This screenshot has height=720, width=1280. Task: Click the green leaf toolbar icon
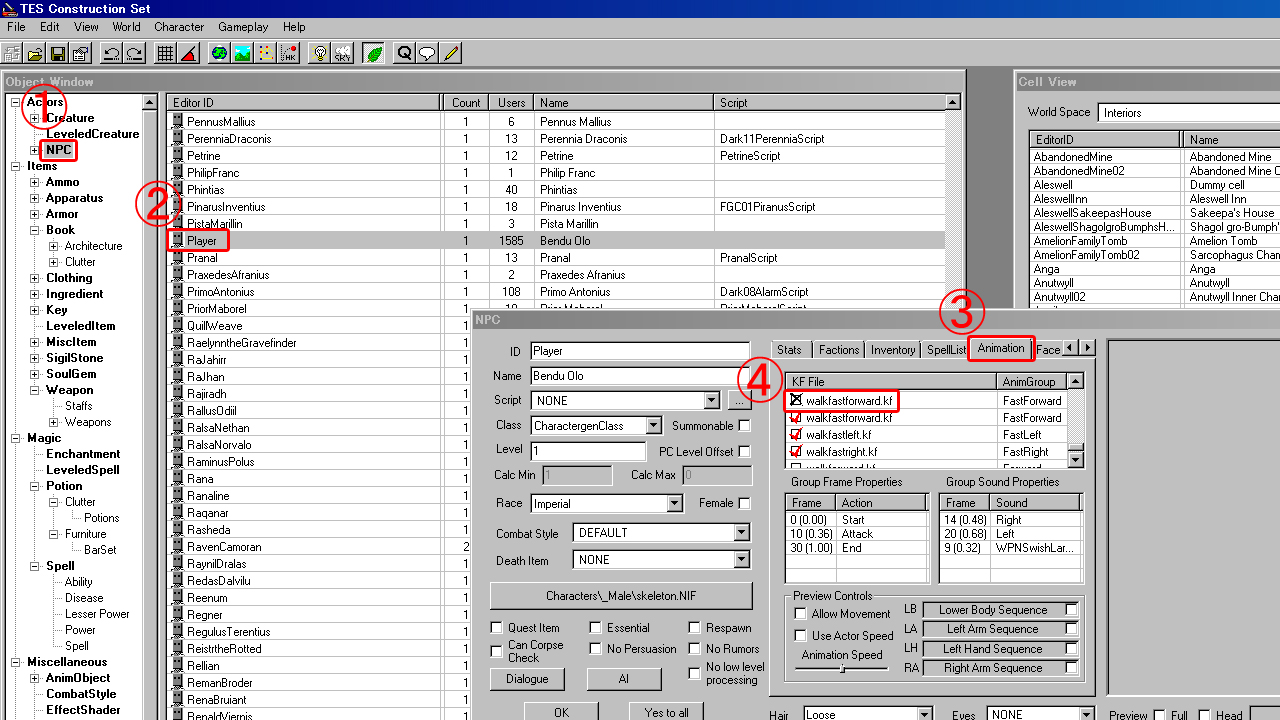(373, 53)
